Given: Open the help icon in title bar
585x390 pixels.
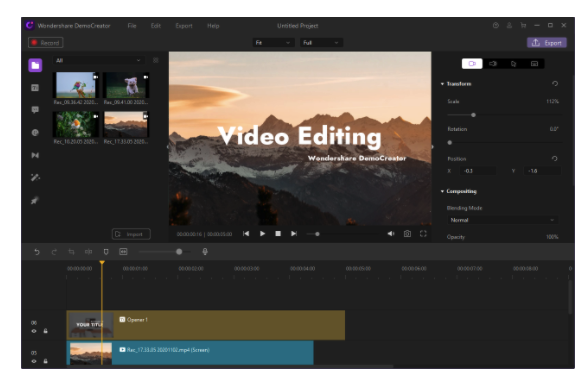Looking at the screenshot, I should [x=496, y=25].
